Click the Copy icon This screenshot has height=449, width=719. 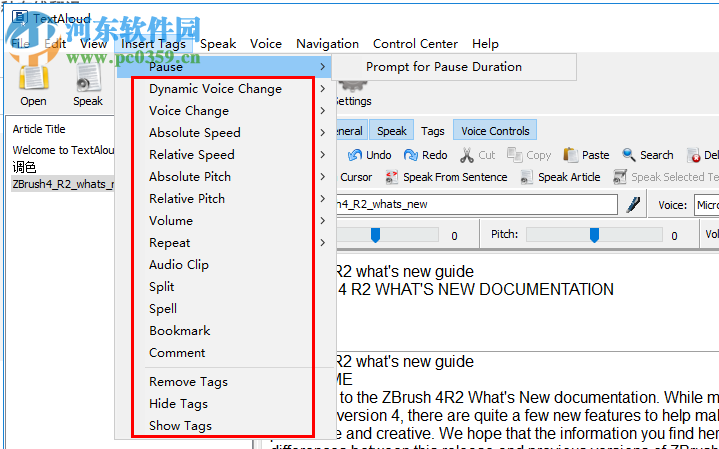coord(514,155)
